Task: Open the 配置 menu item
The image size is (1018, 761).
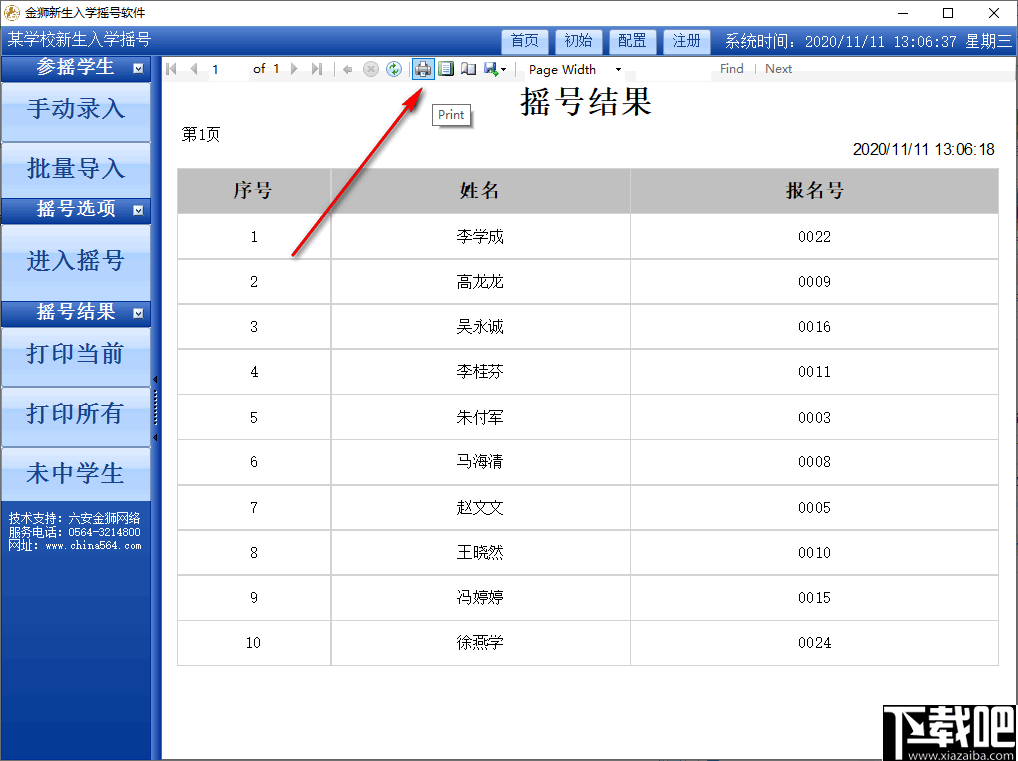Action: click(633, 41)
